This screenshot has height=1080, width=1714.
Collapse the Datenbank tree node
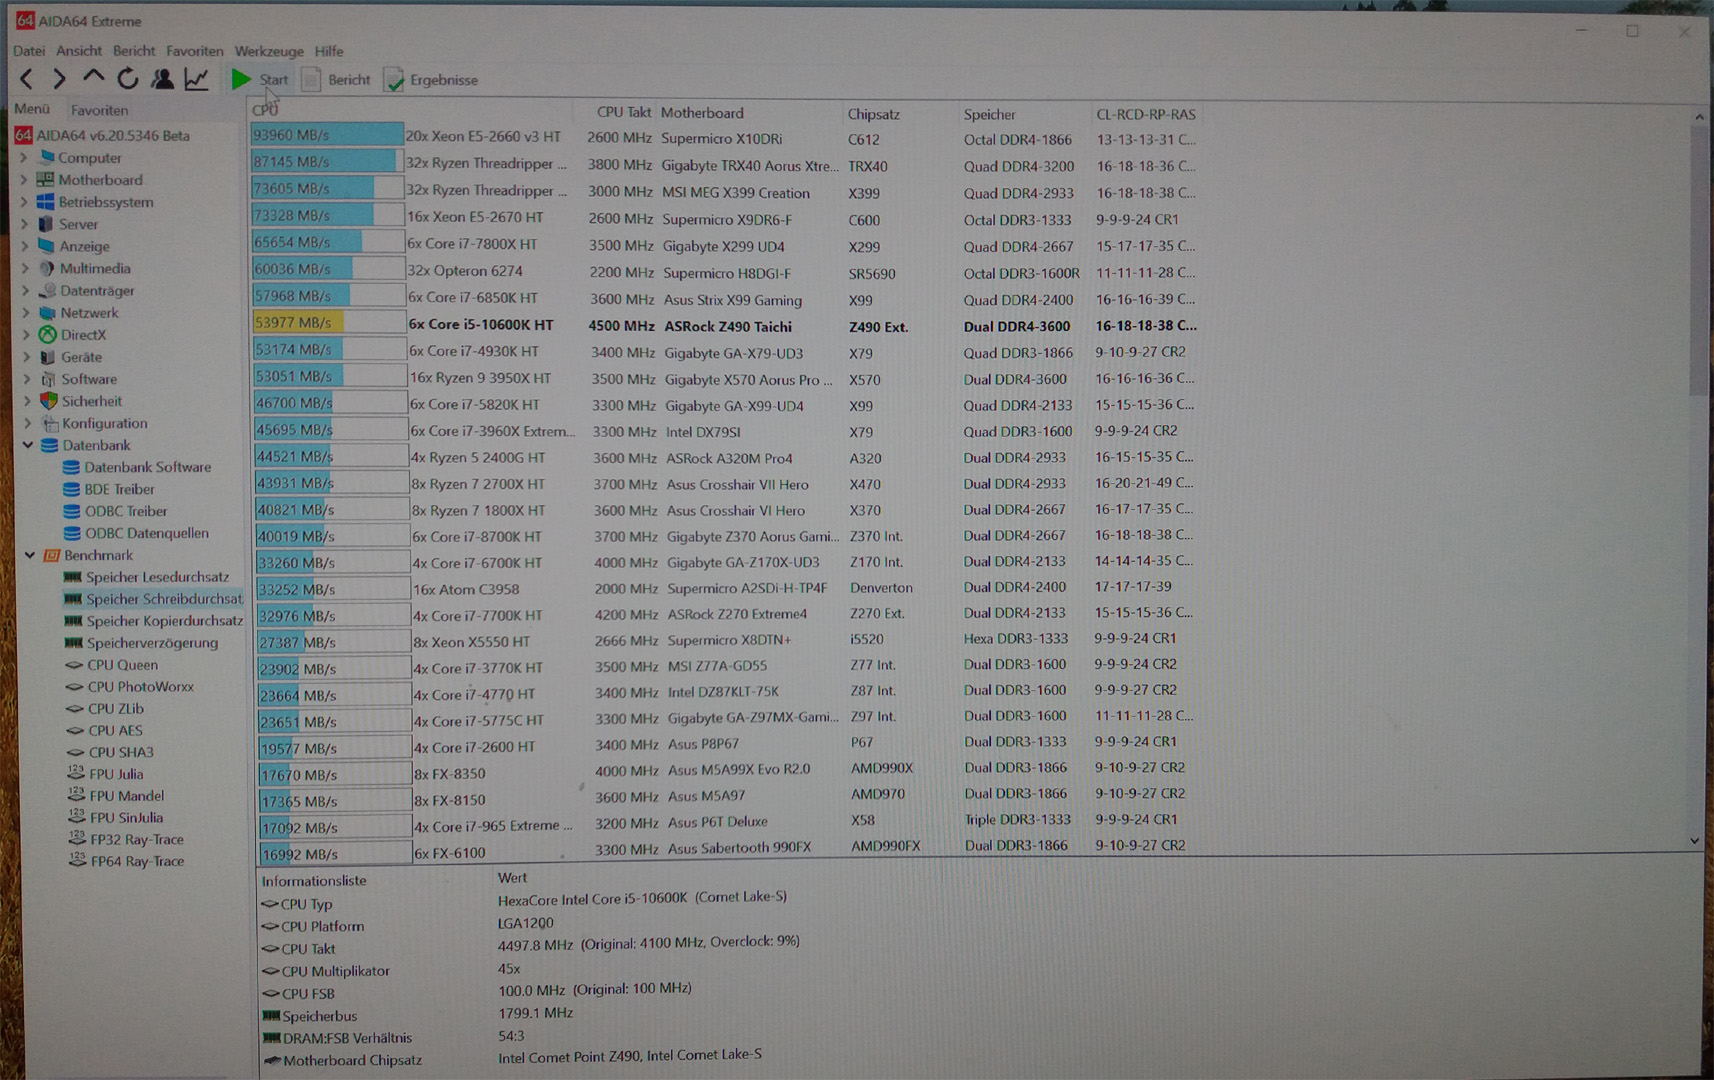(27, 445)
